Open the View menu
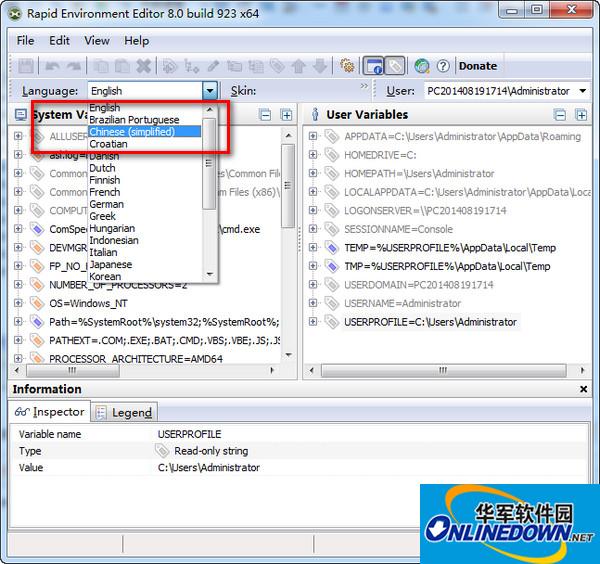The image size is (600, 564). click(x=97, y=41)
